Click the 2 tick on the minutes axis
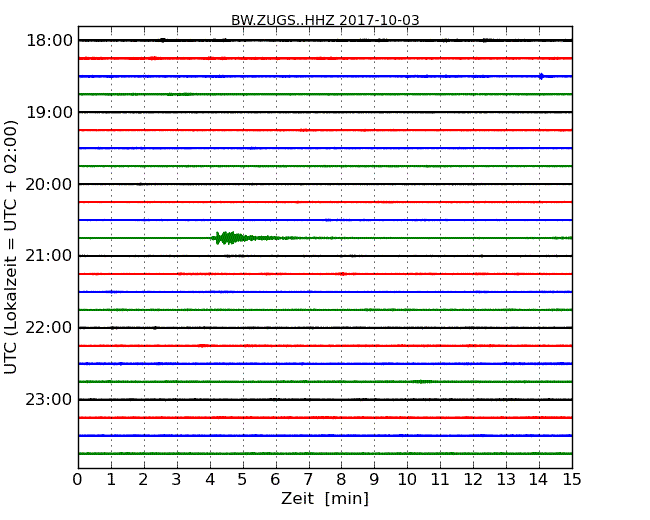The width and height of the screenshot is (650, 520). click(143, 480)
